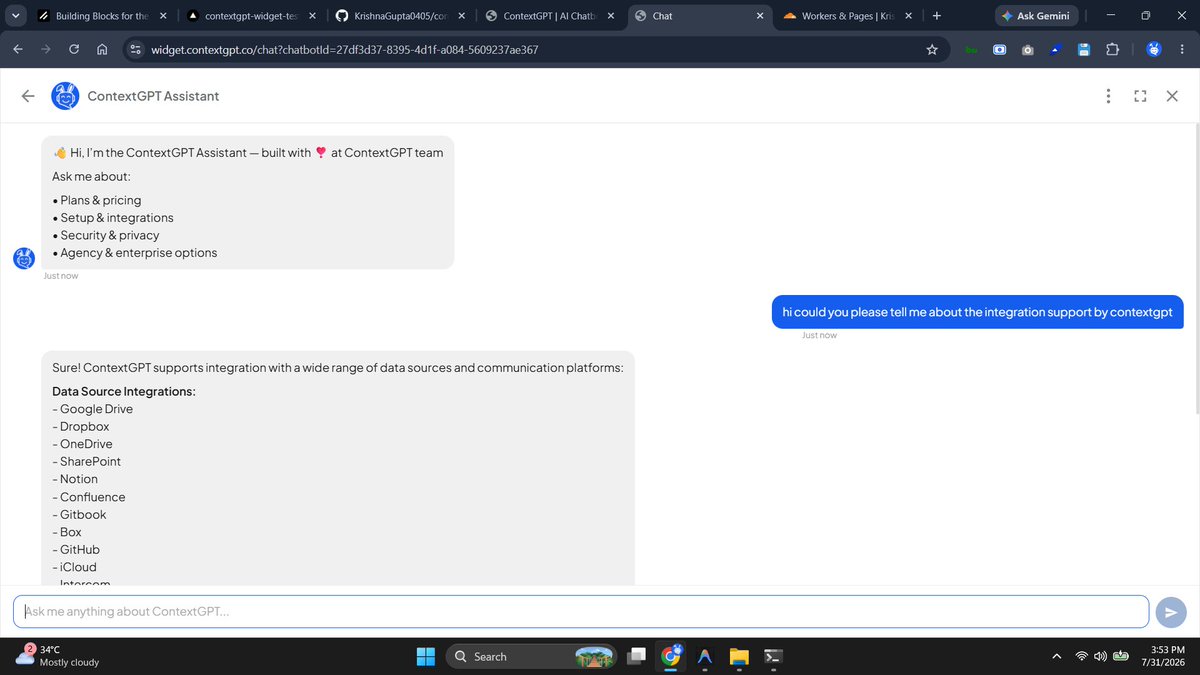The image size is (1200, 675).
Task: Click 'Agency & enterprise options' bullet text
Action: pos(139,253)
